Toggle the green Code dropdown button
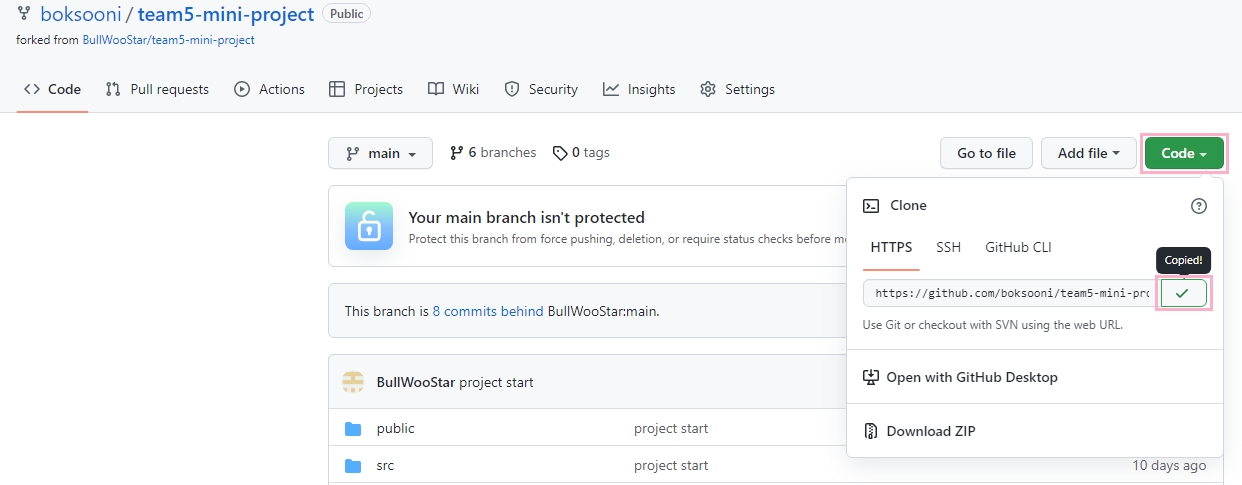Viewport: 1242px width, 485px height. (x=1184, y=153)
